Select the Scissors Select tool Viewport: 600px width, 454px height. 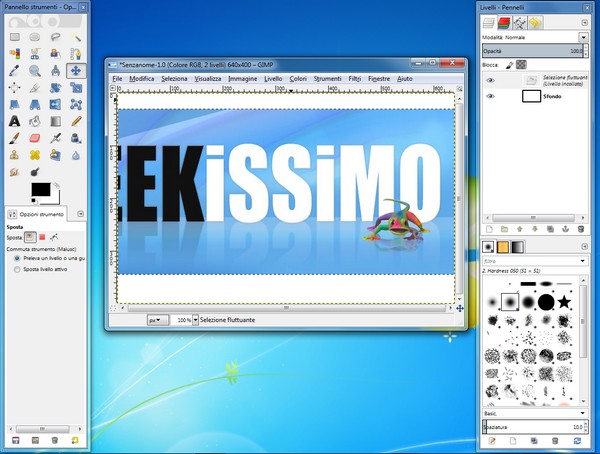(x=35, y=54)
